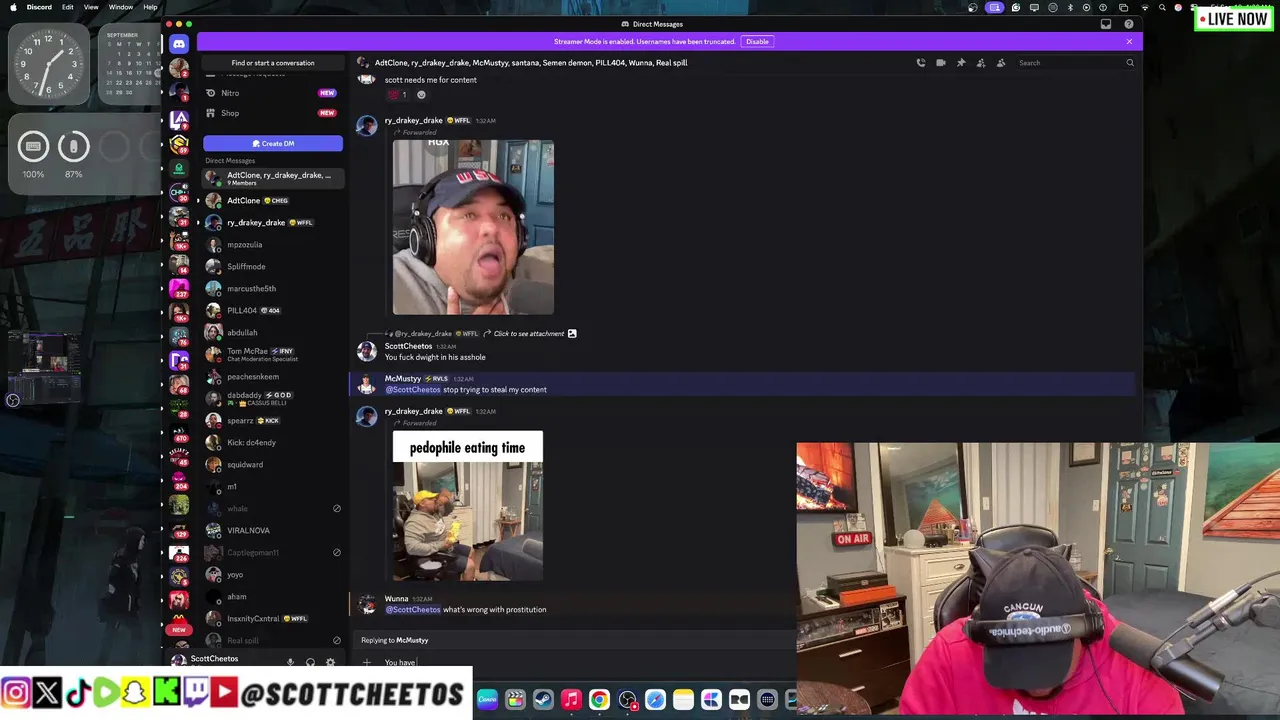
Task: Open OBS from the dock
Action: (627, 700)
